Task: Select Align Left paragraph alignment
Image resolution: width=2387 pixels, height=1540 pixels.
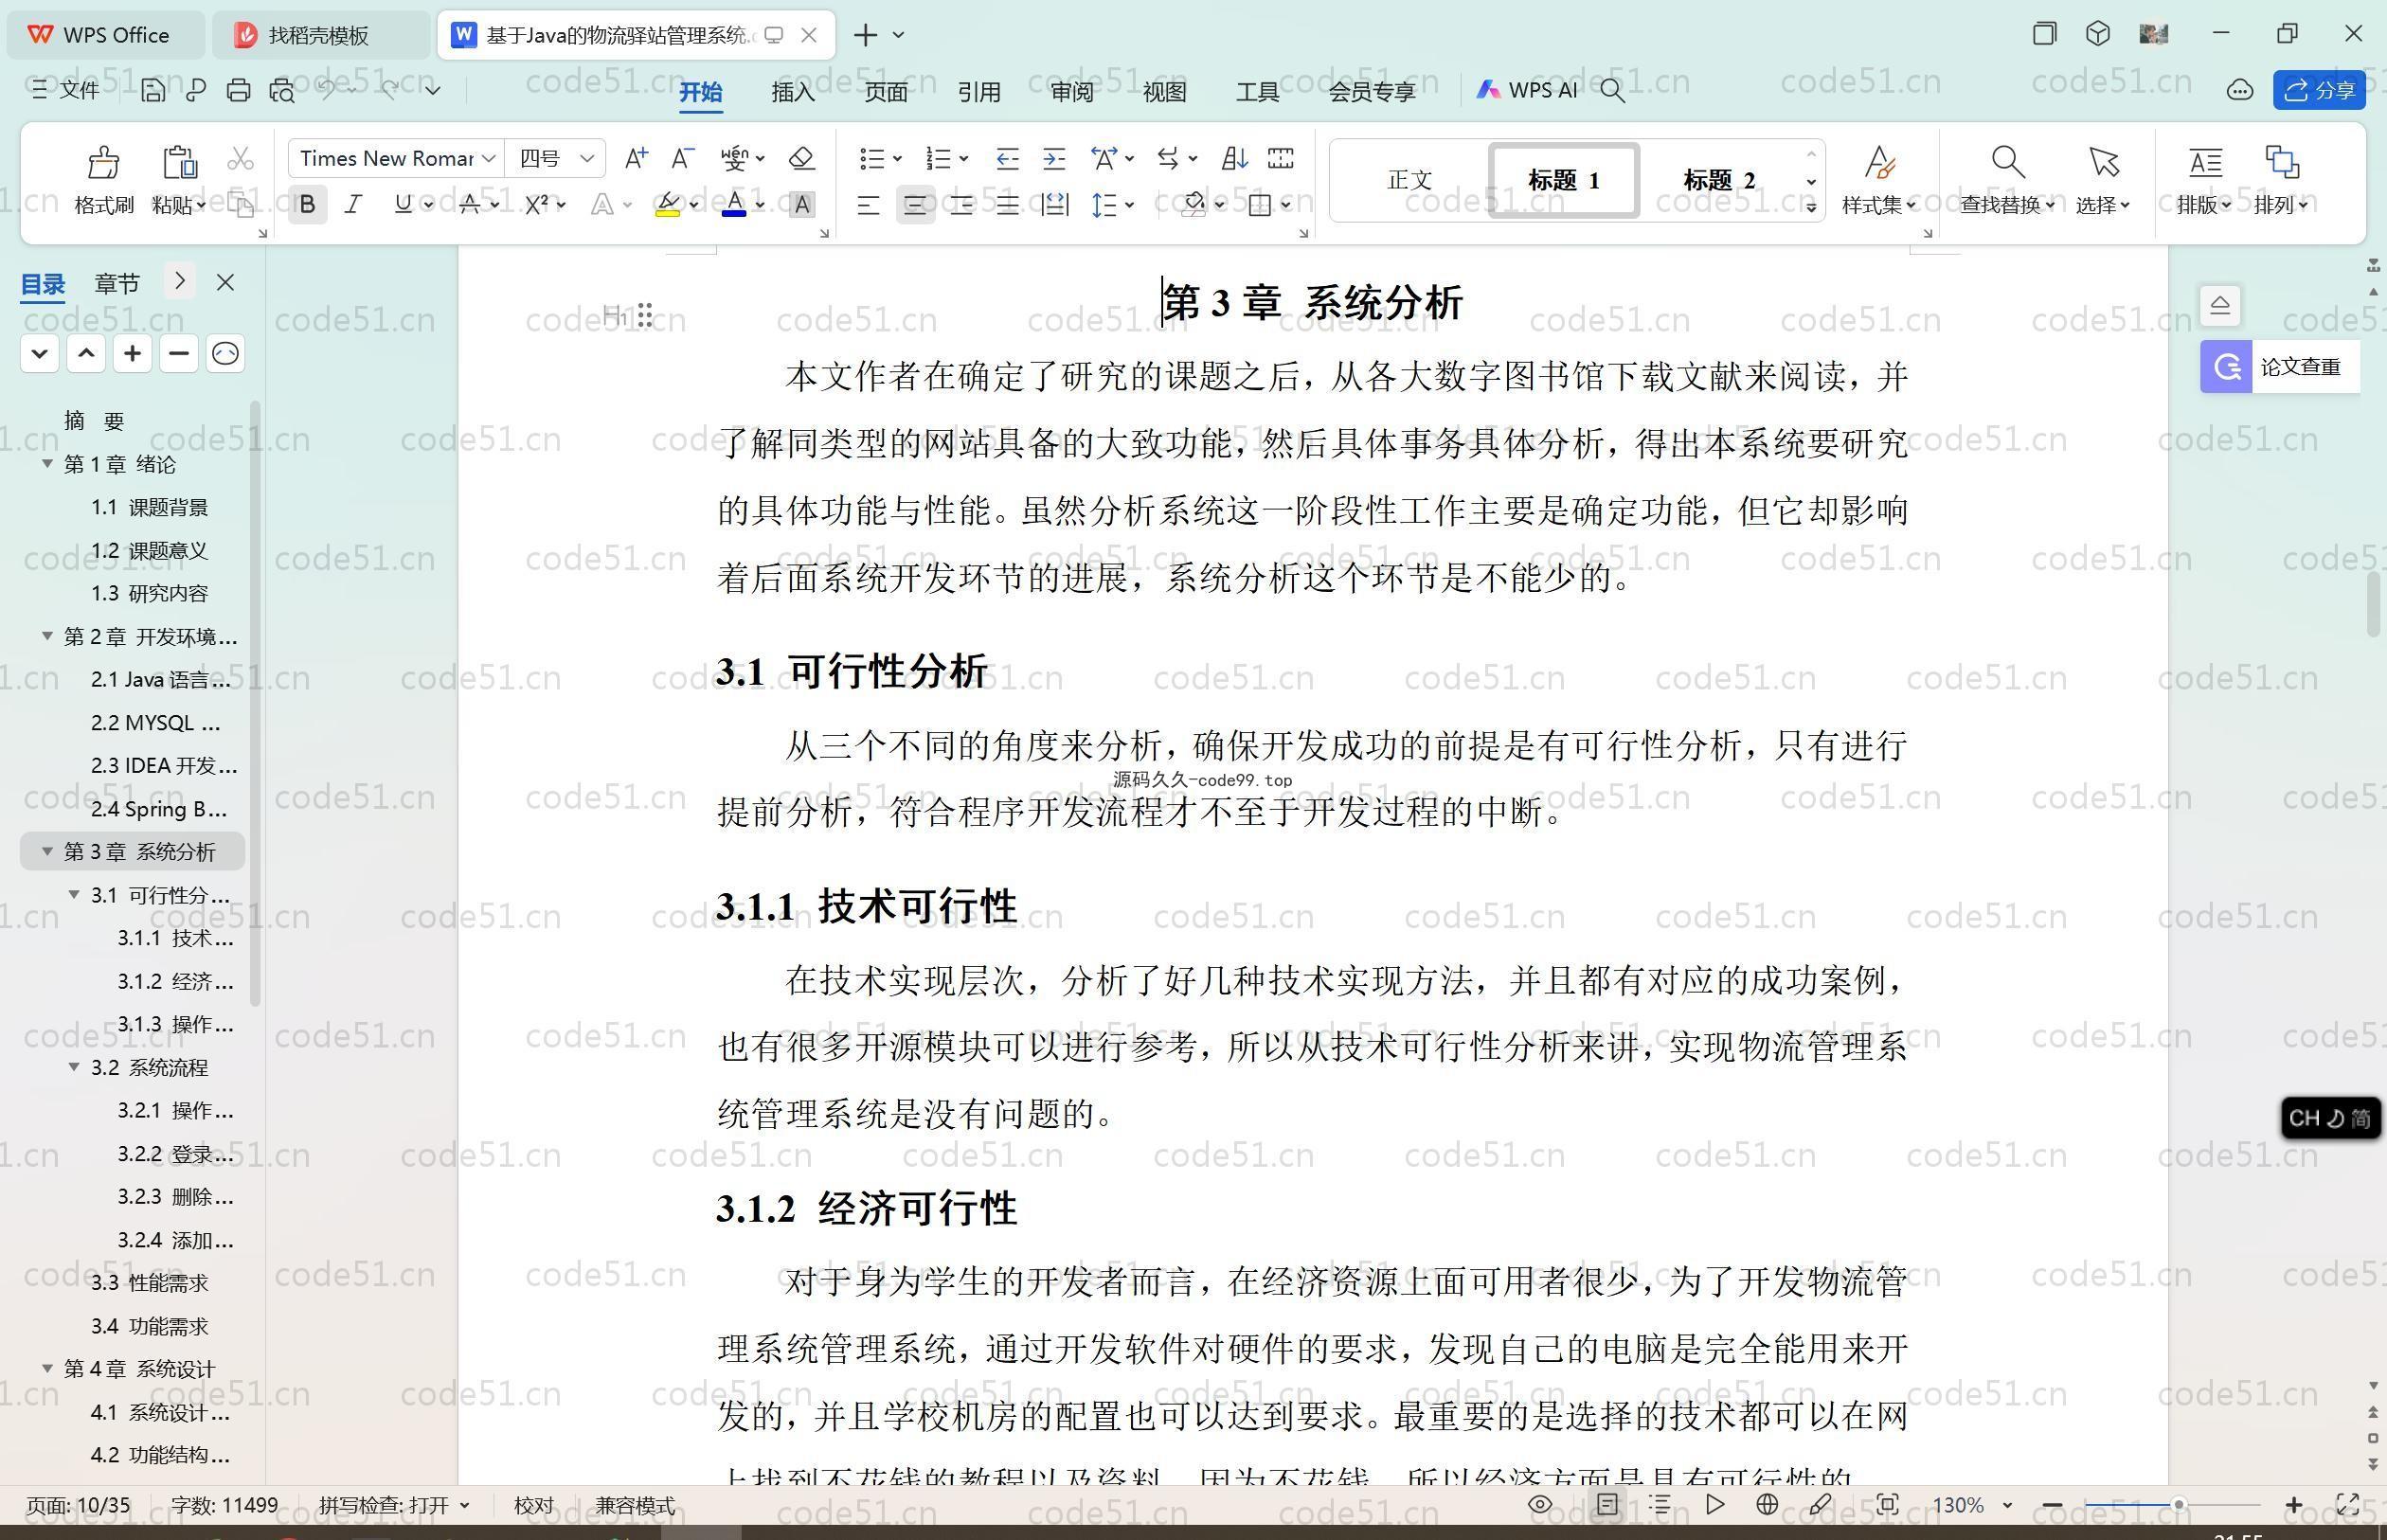Action: tap(868, 205)
